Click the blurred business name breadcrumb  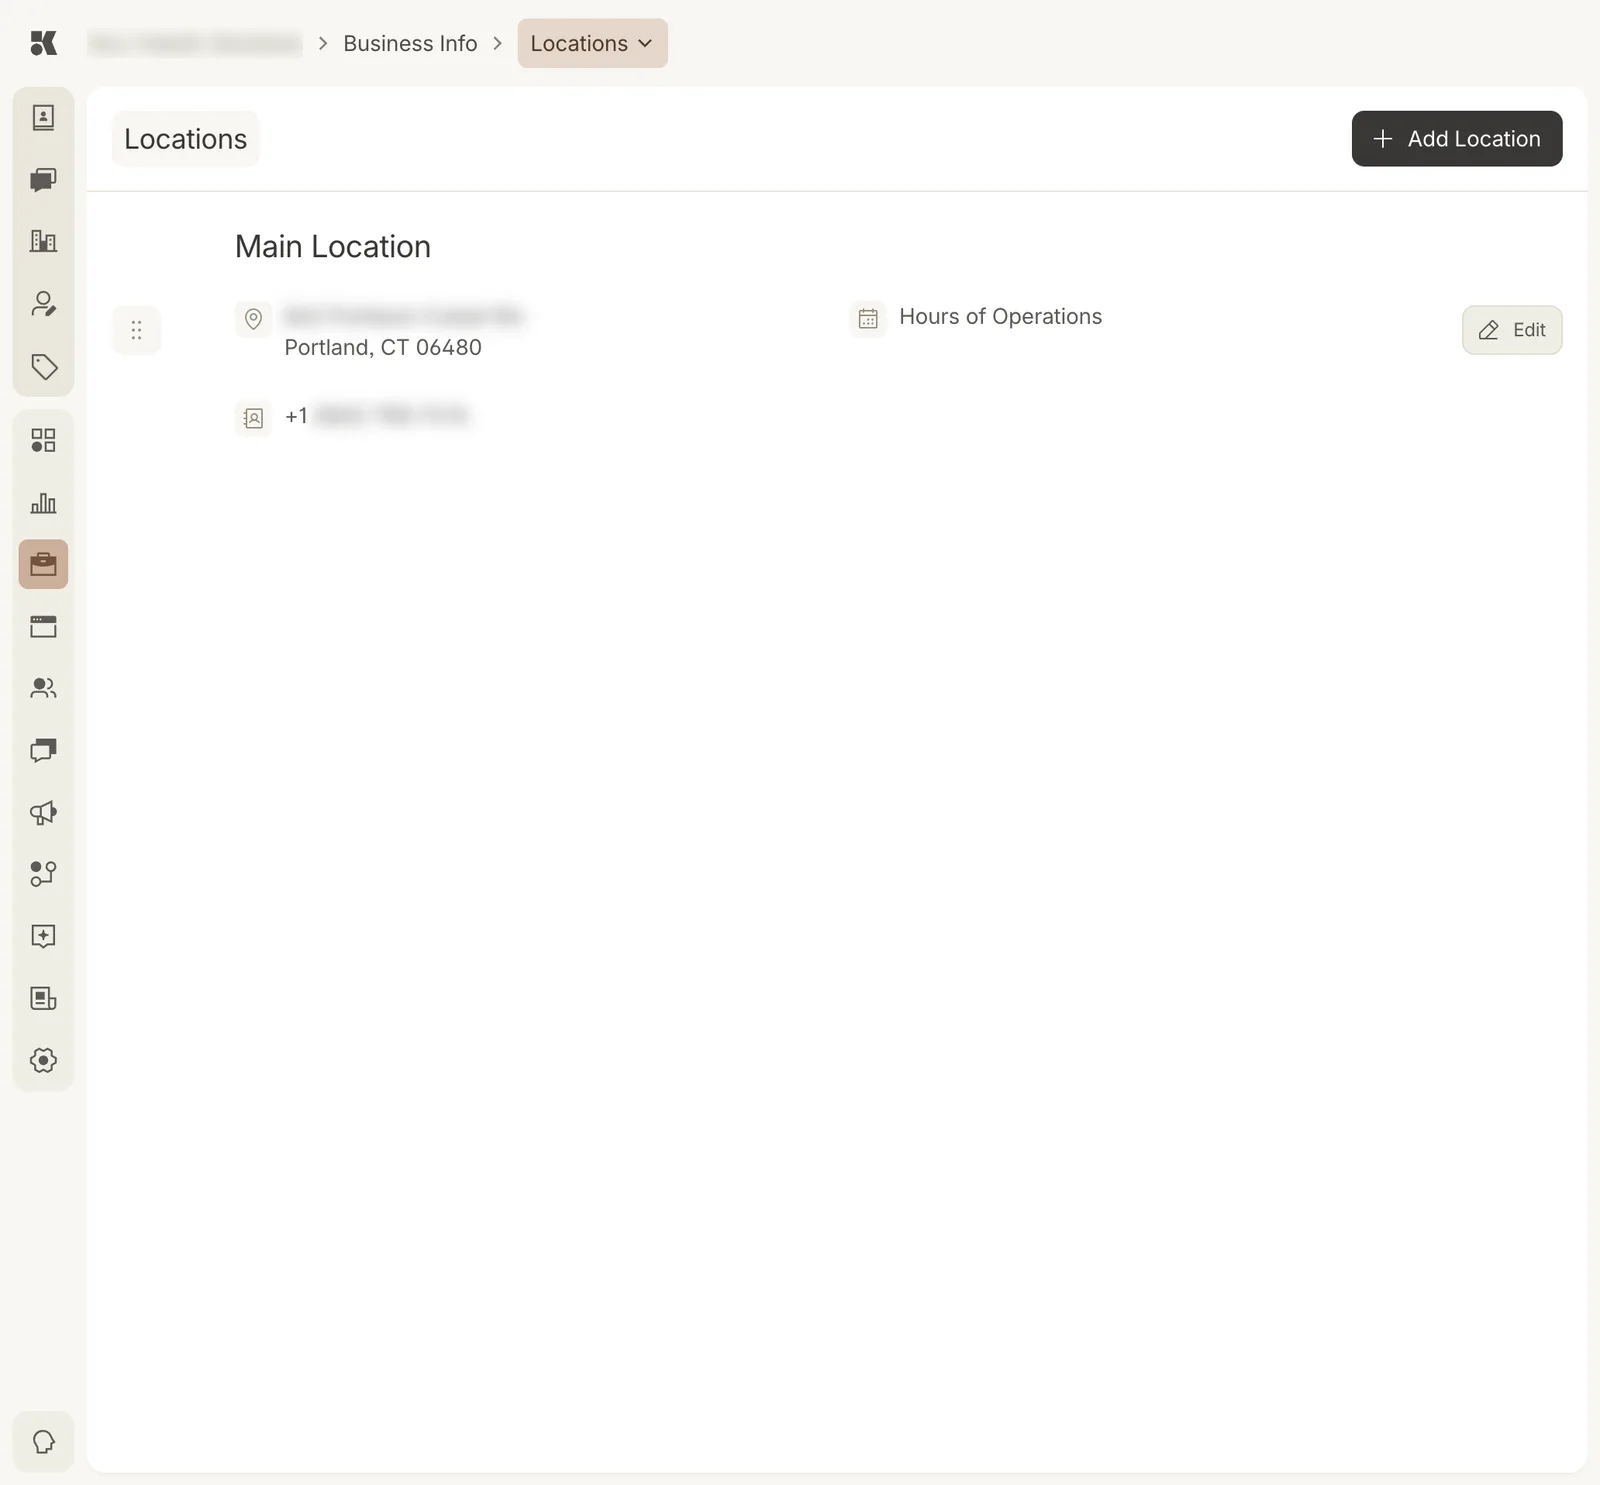pos(195,43)
